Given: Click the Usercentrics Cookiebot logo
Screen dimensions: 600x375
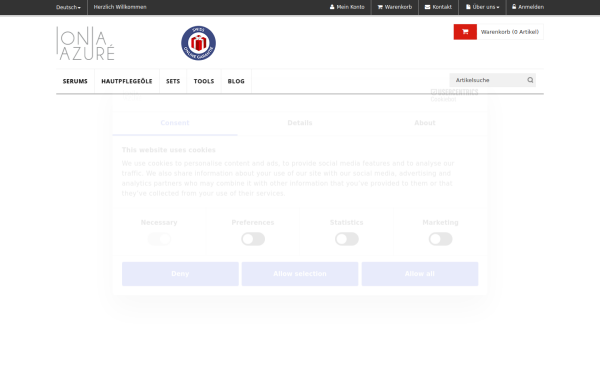Looking at the screenshot, I should pyautogui.click(x=454, y=95).
